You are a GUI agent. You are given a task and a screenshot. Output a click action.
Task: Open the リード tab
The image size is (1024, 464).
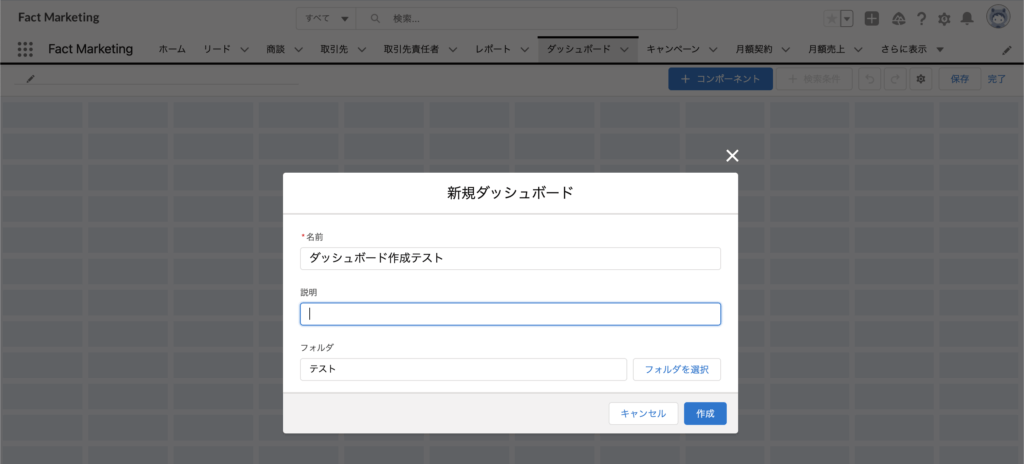point(217,49)
